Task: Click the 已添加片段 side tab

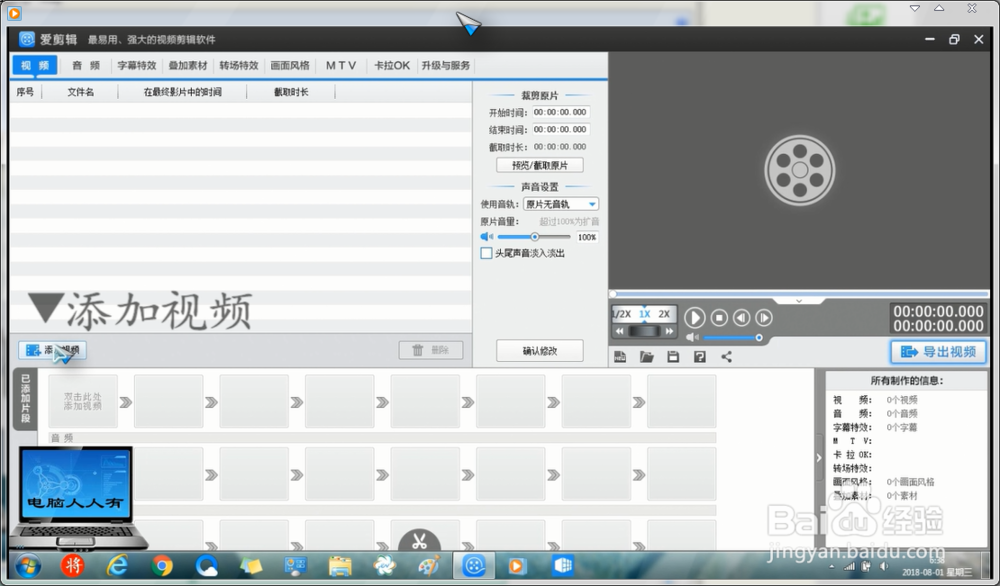Action: pyautogui.click(x=26, y=399)
